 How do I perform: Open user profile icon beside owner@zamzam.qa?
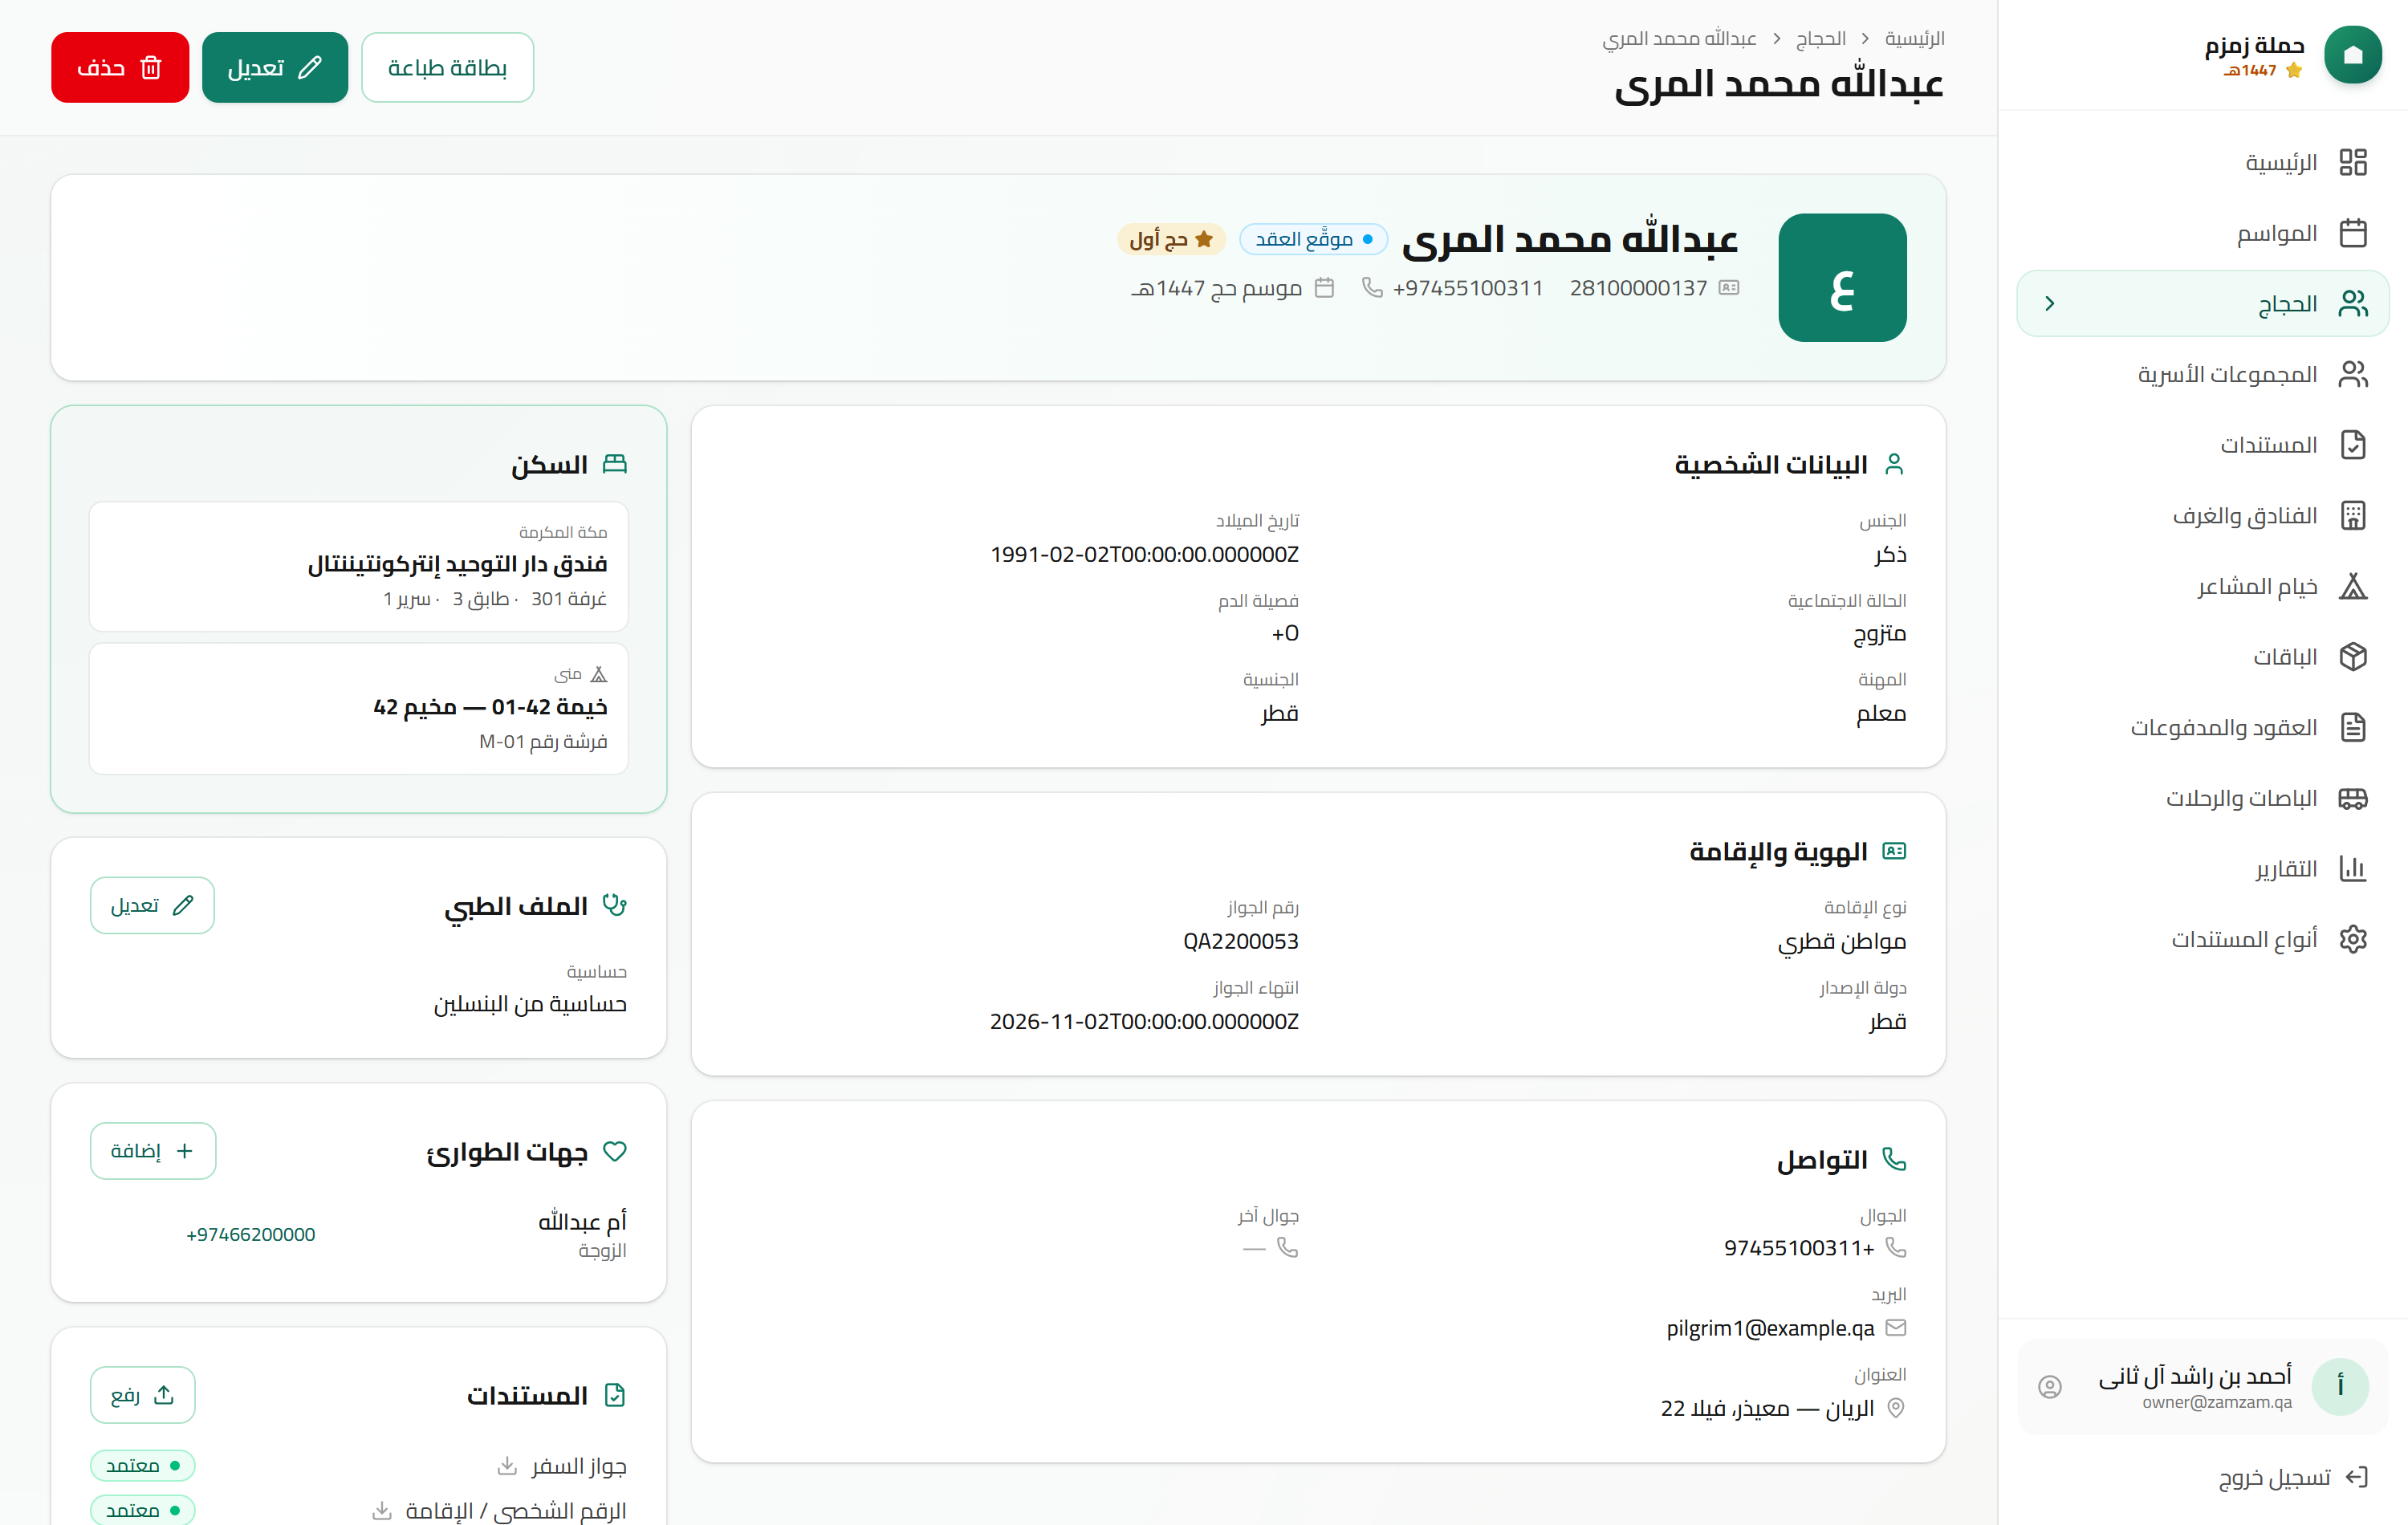point(2049,1386)
